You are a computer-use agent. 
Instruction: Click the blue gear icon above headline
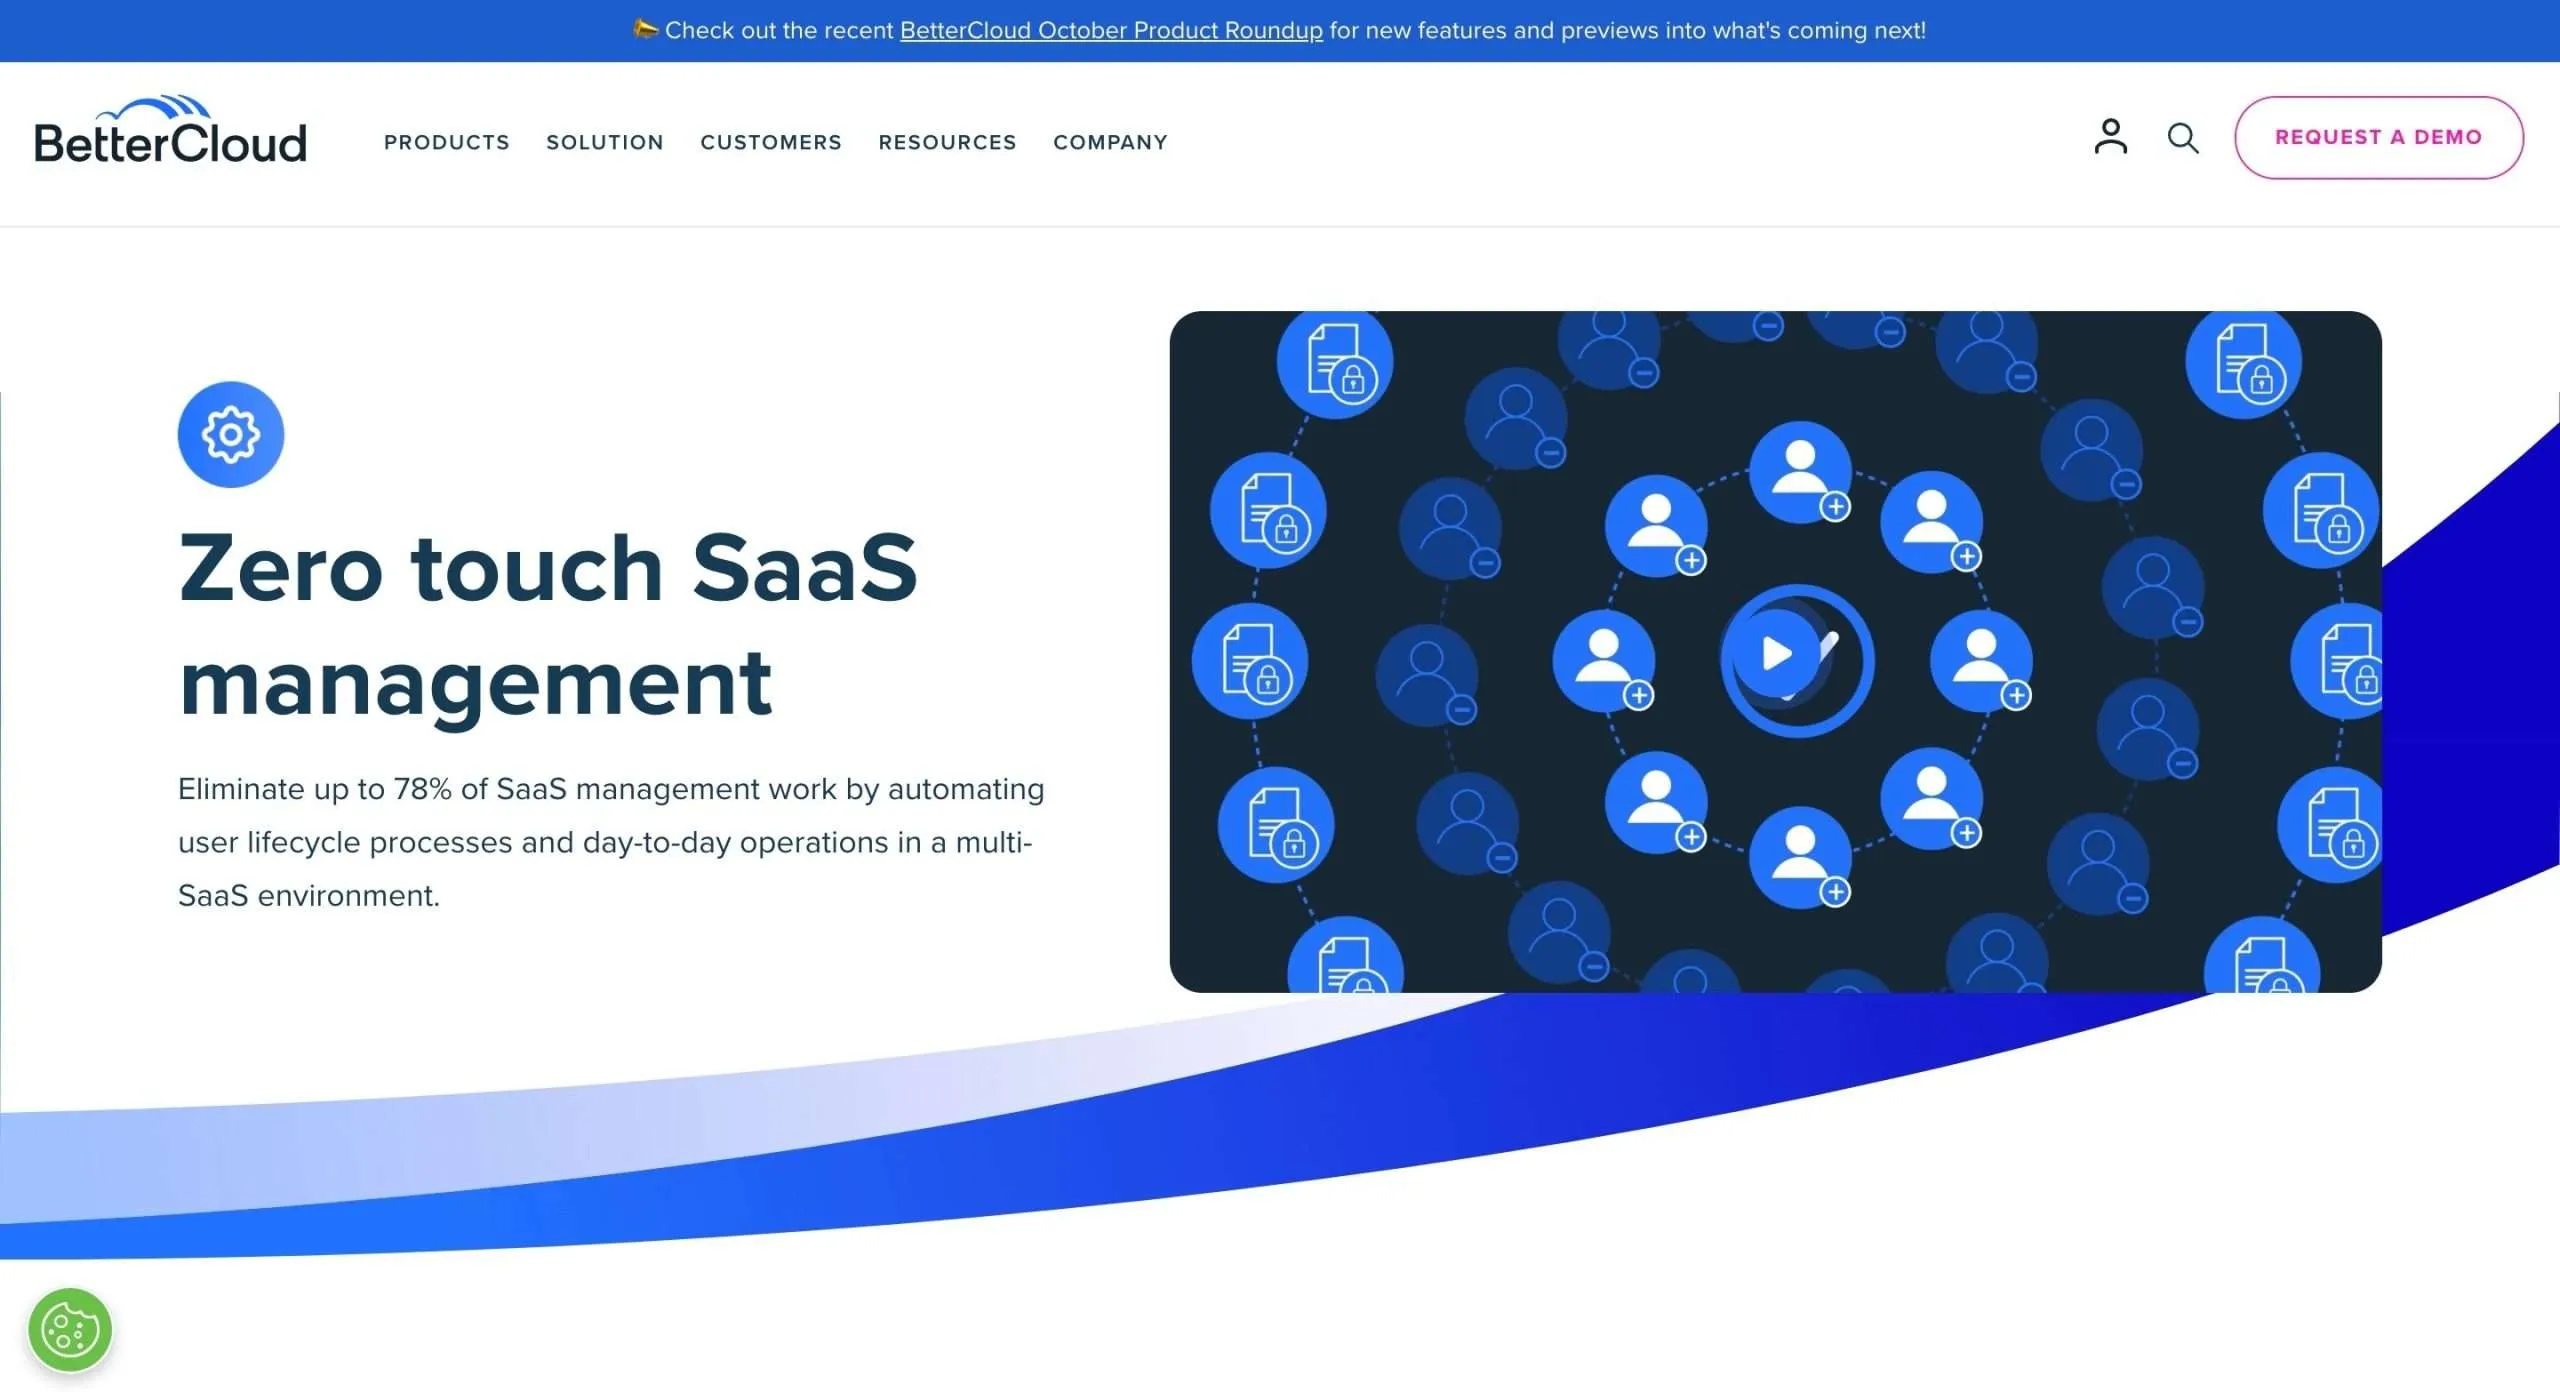pos(231,434)
